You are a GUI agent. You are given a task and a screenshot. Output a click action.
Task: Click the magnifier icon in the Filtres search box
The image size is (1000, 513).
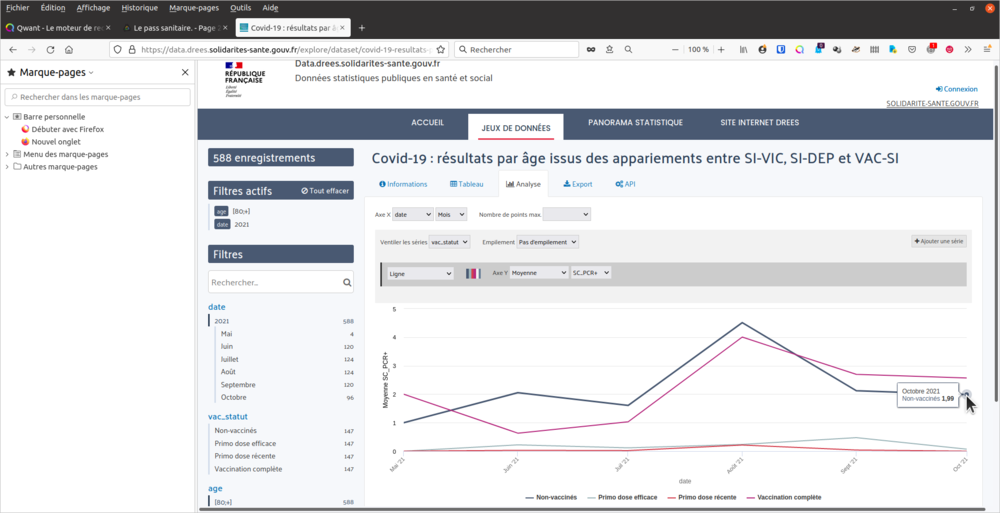click(347, 283)
